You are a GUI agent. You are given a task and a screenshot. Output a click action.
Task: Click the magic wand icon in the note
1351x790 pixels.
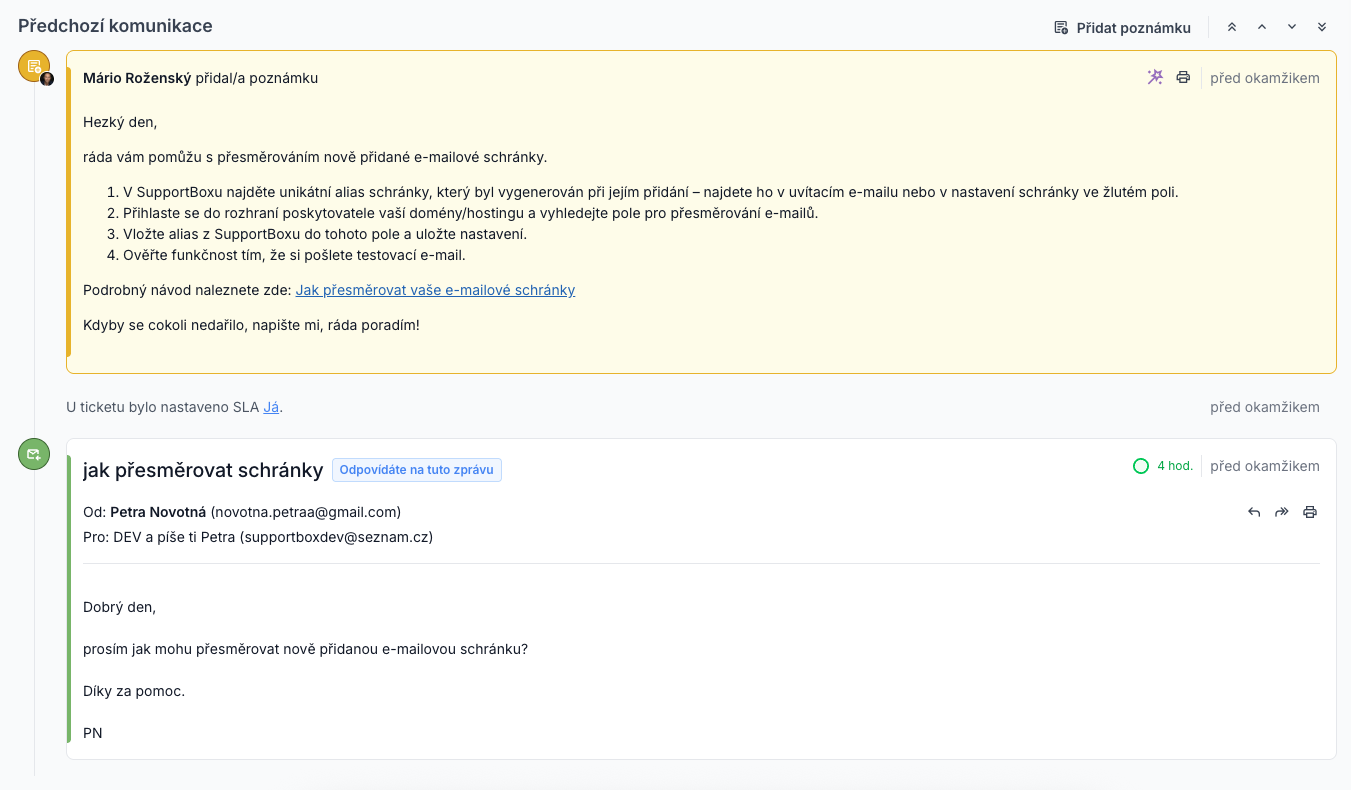click(1155, 77)
